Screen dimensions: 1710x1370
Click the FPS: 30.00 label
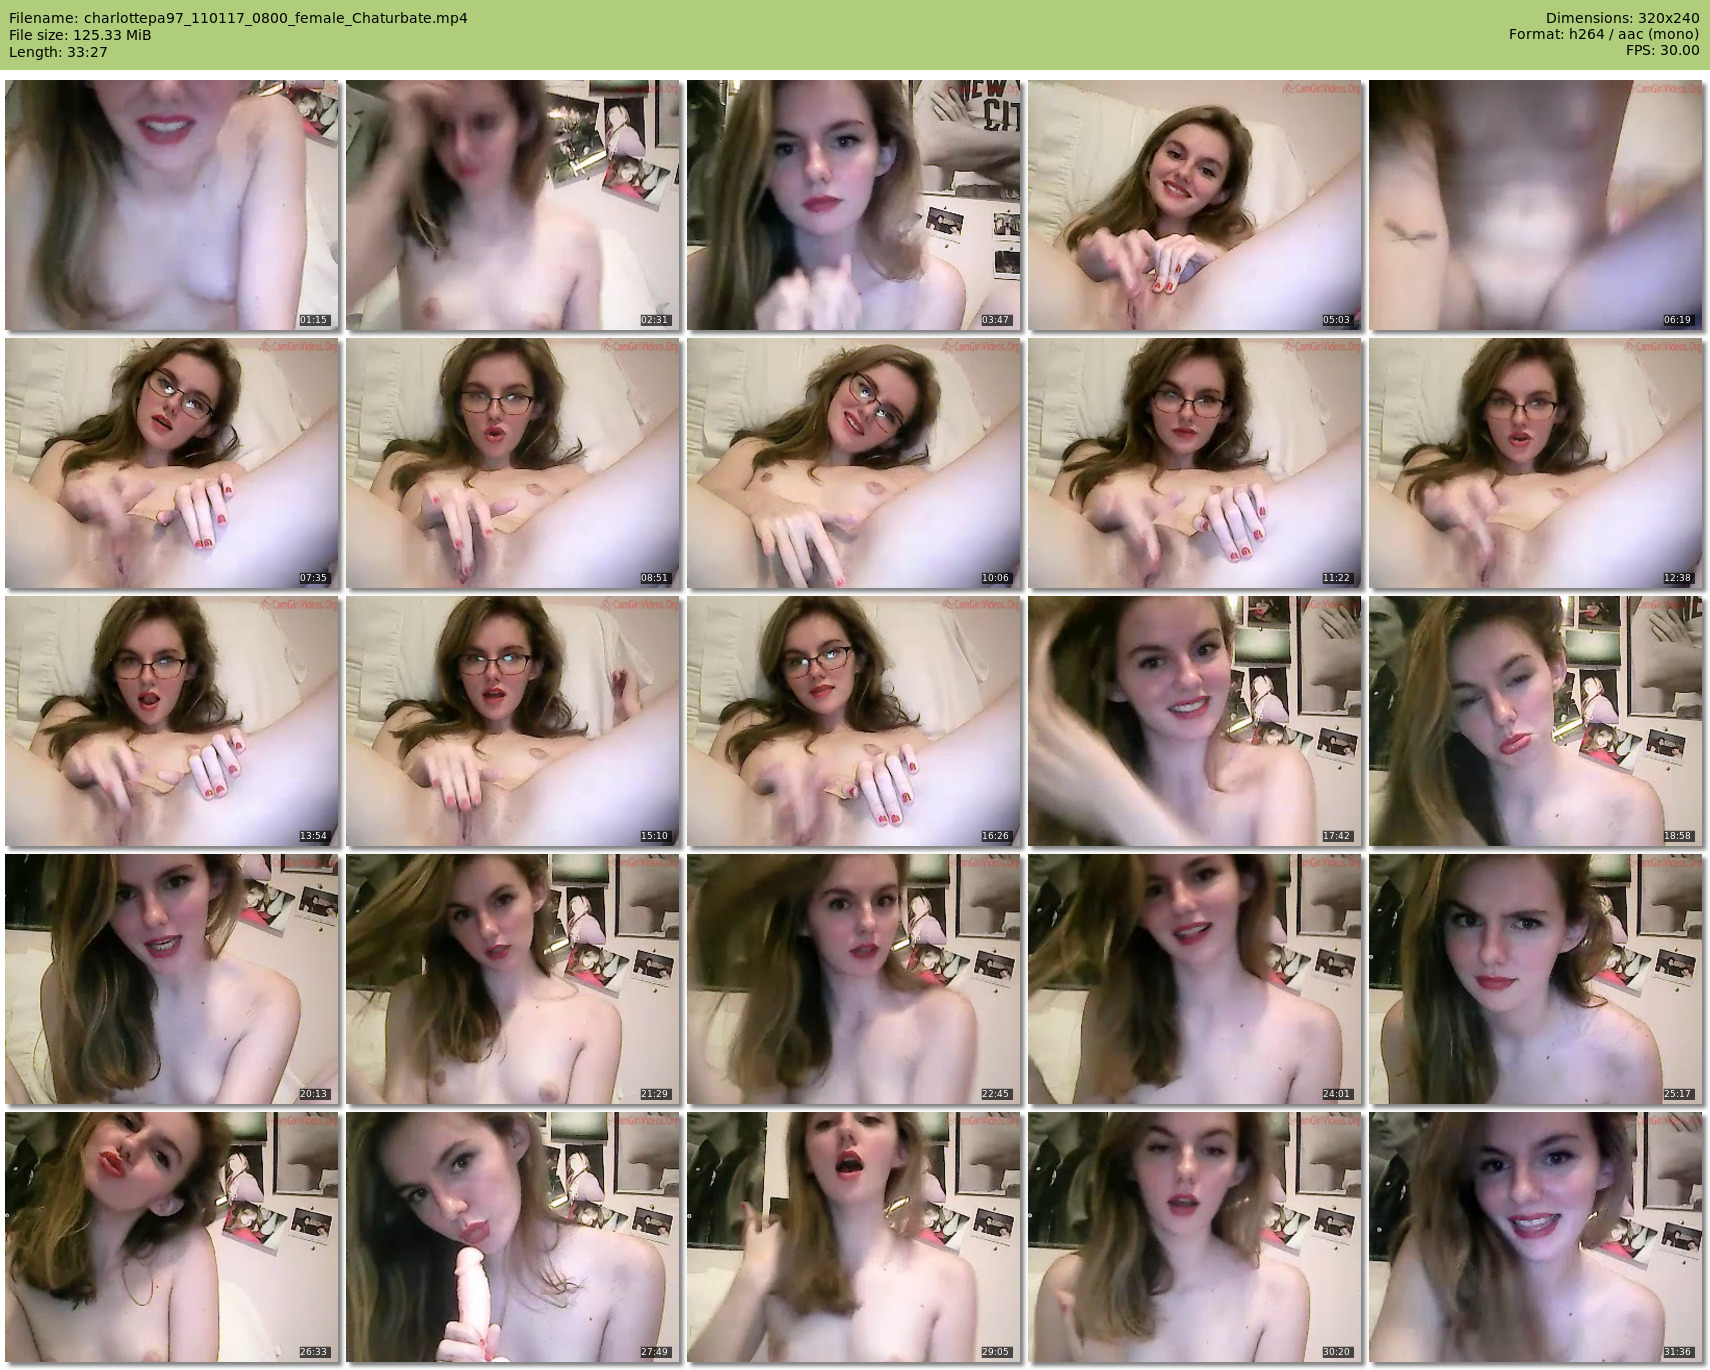point(1662,51)
